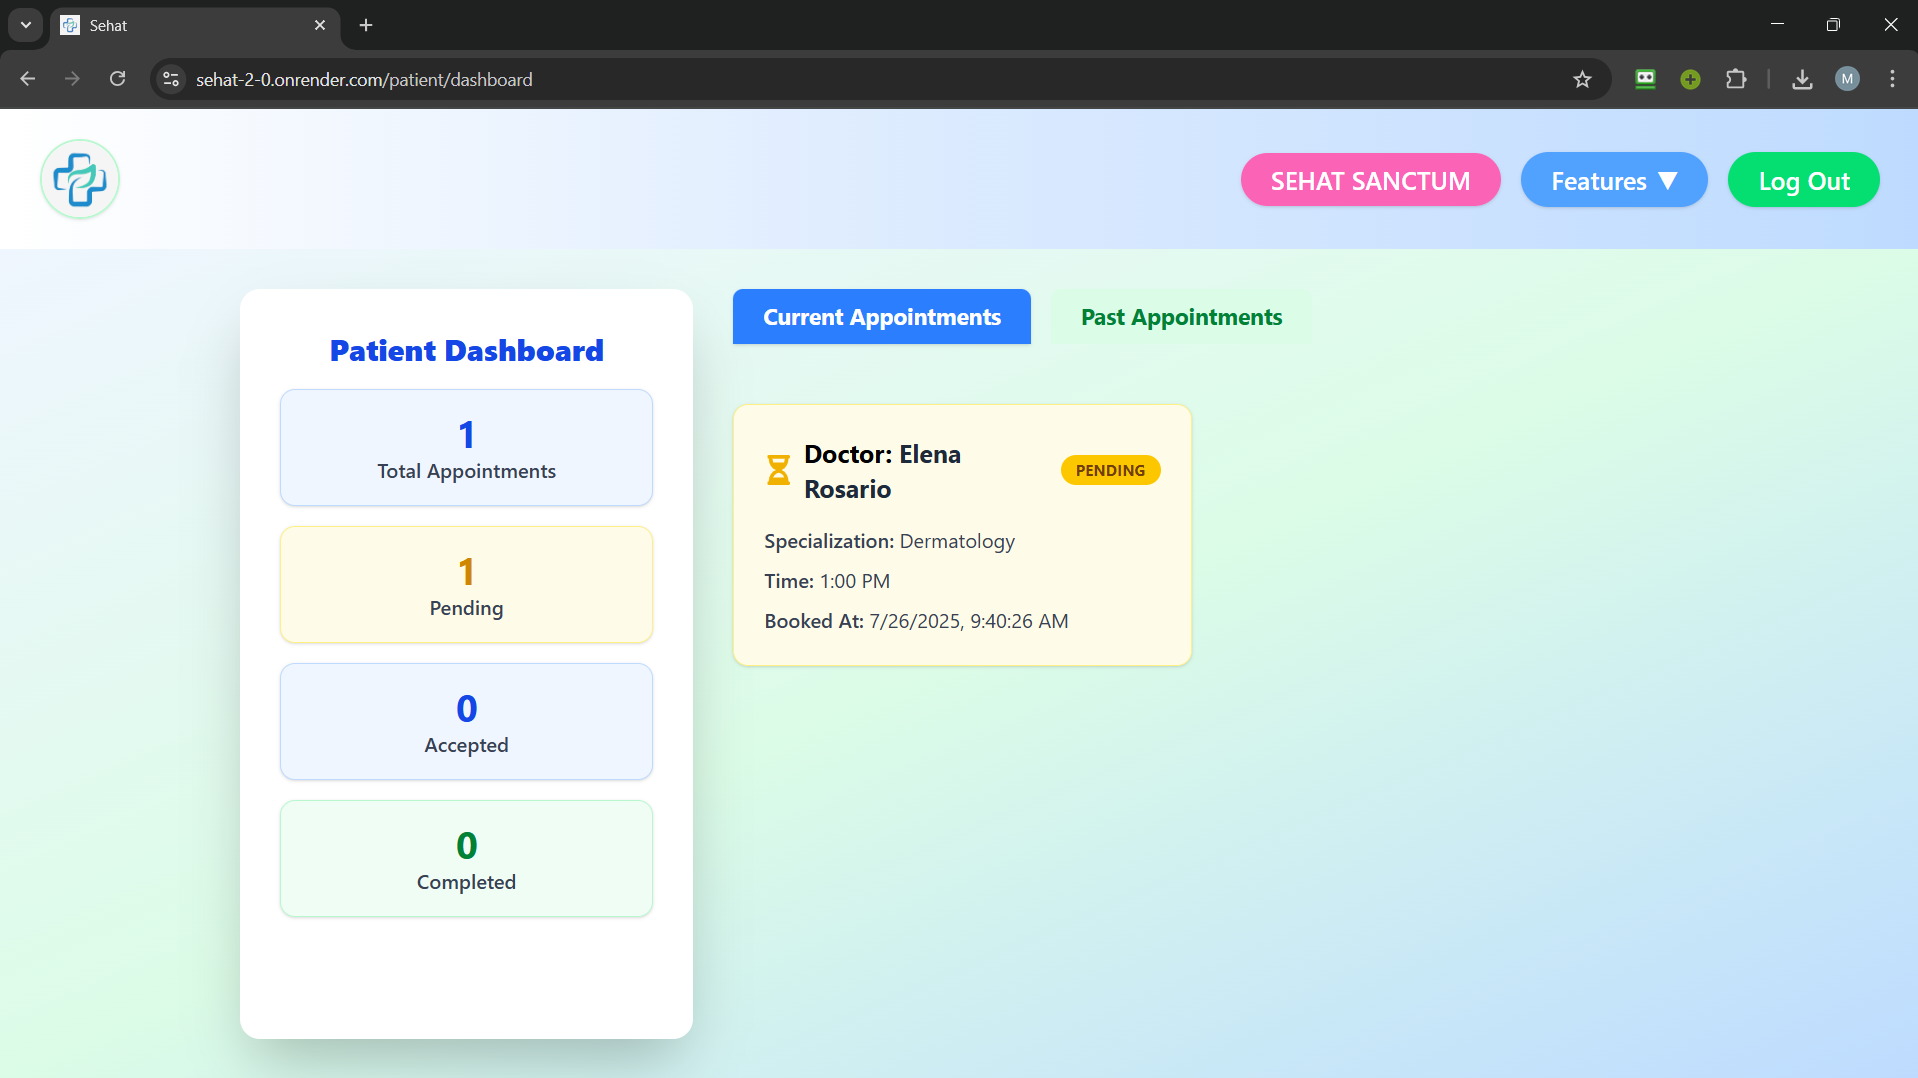This screenshot has width=1918, height=1078.
Task: Click the Log Out button
Action: pyautogui.click(x=1803, y=181)
